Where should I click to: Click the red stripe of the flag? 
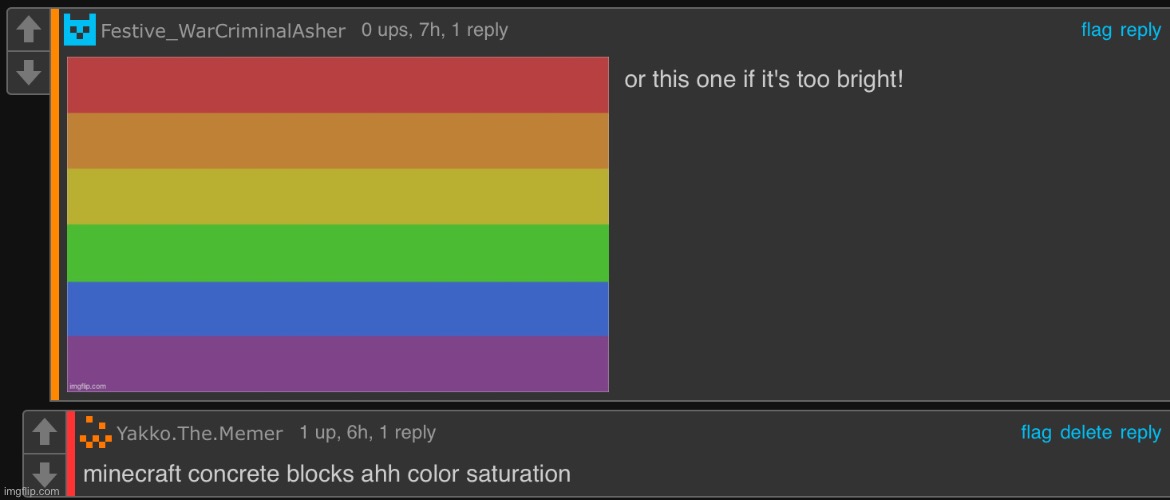click(x=338, y=85)
